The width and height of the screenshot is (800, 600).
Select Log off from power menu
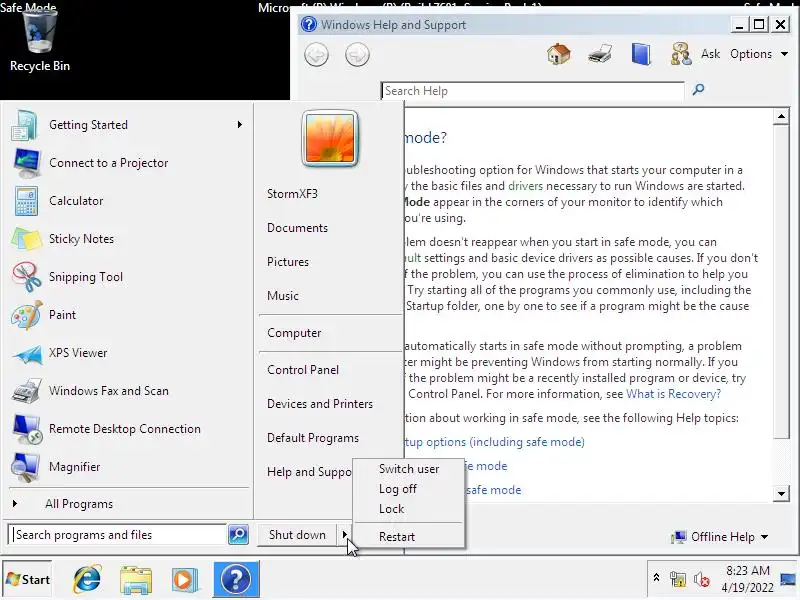click(409, 489)
